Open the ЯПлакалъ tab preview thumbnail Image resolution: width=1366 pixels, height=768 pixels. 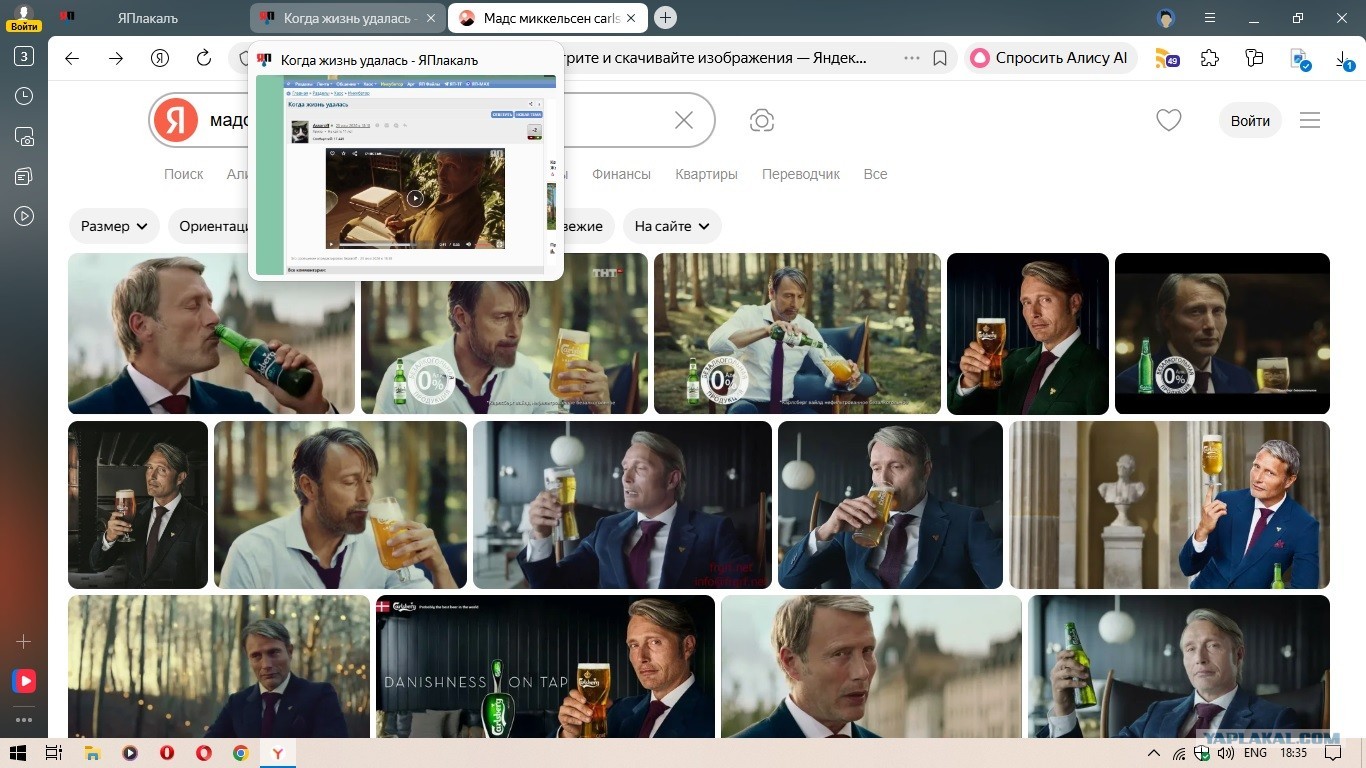click(x=406, y=173)
